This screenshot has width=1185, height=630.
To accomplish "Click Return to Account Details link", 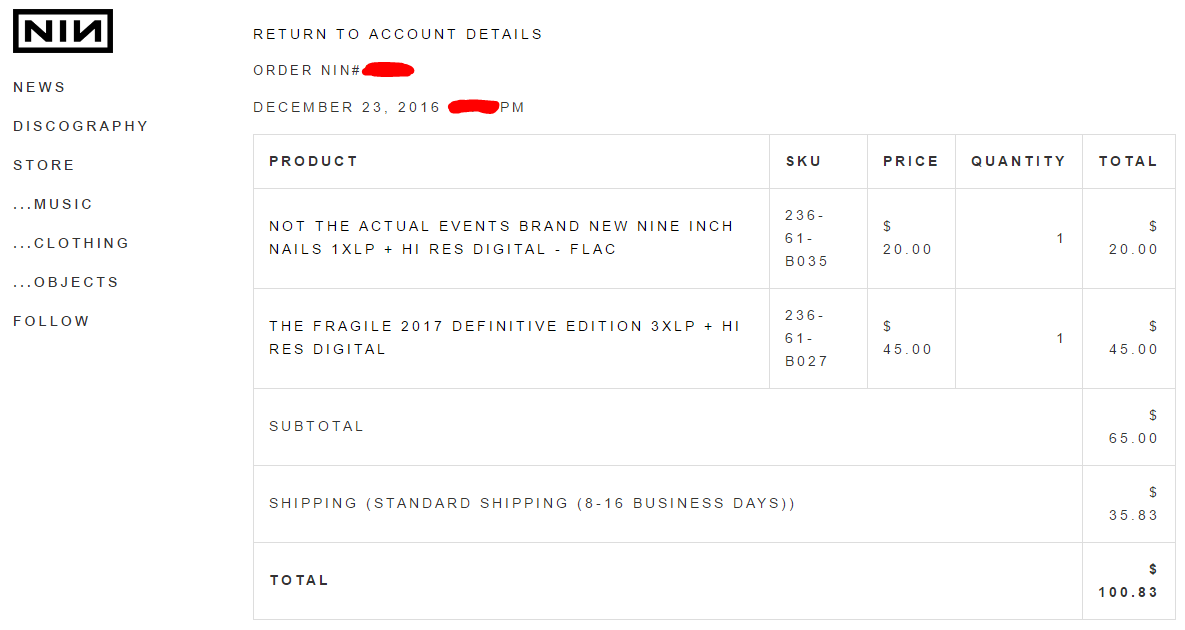I will (x=397, y=34).
